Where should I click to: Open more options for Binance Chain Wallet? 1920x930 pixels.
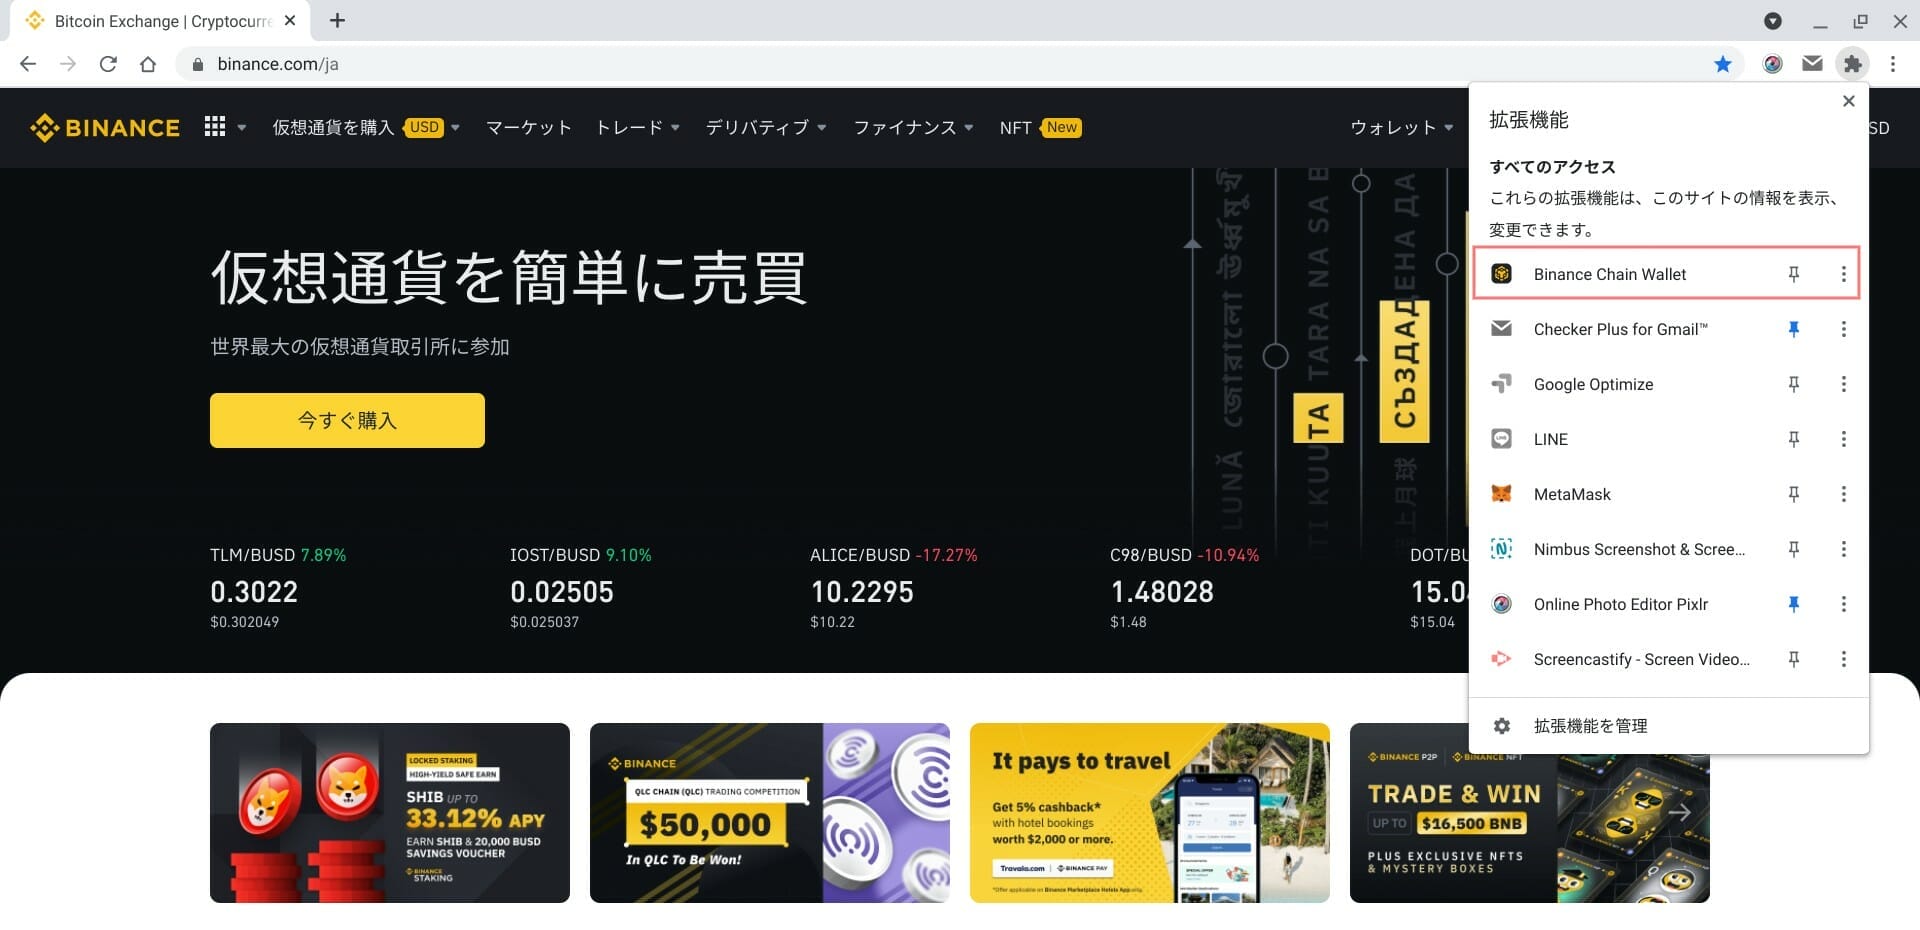click(x=1844, y=274)
